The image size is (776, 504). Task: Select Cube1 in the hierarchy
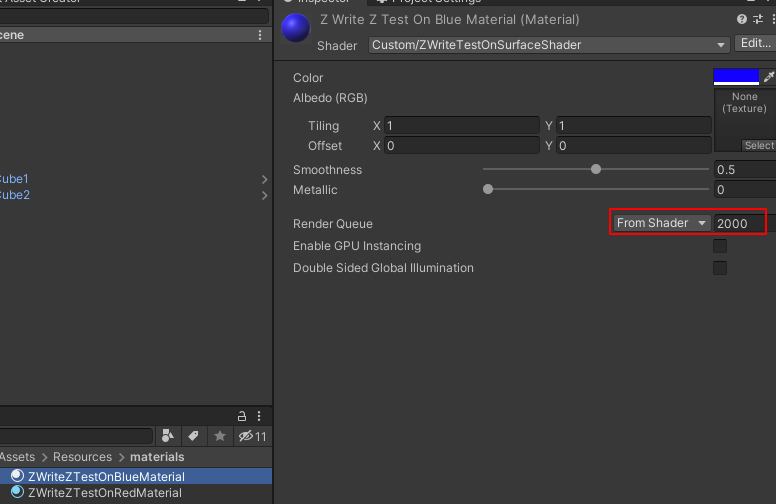[x=14, y=179]
